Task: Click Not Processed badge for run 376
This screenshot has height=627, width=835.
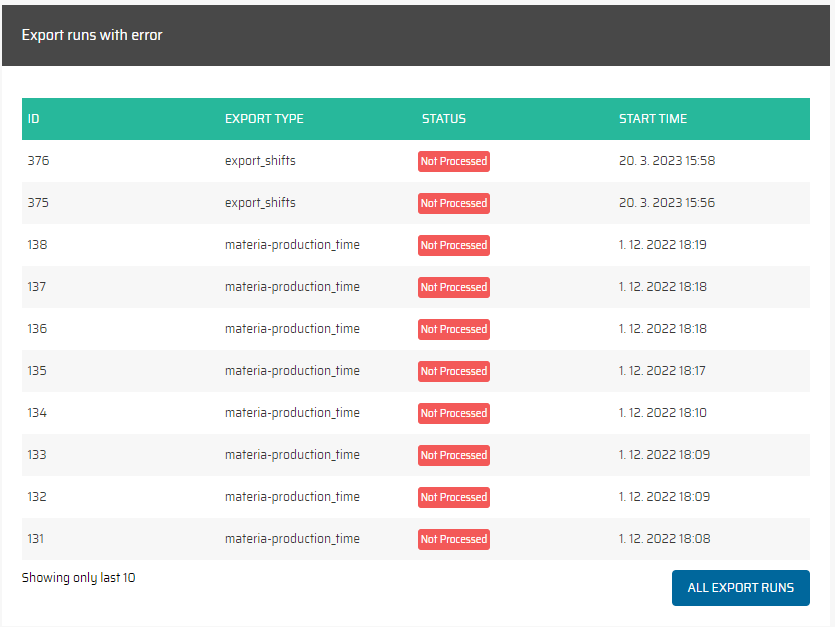Action: click(453, 161)
